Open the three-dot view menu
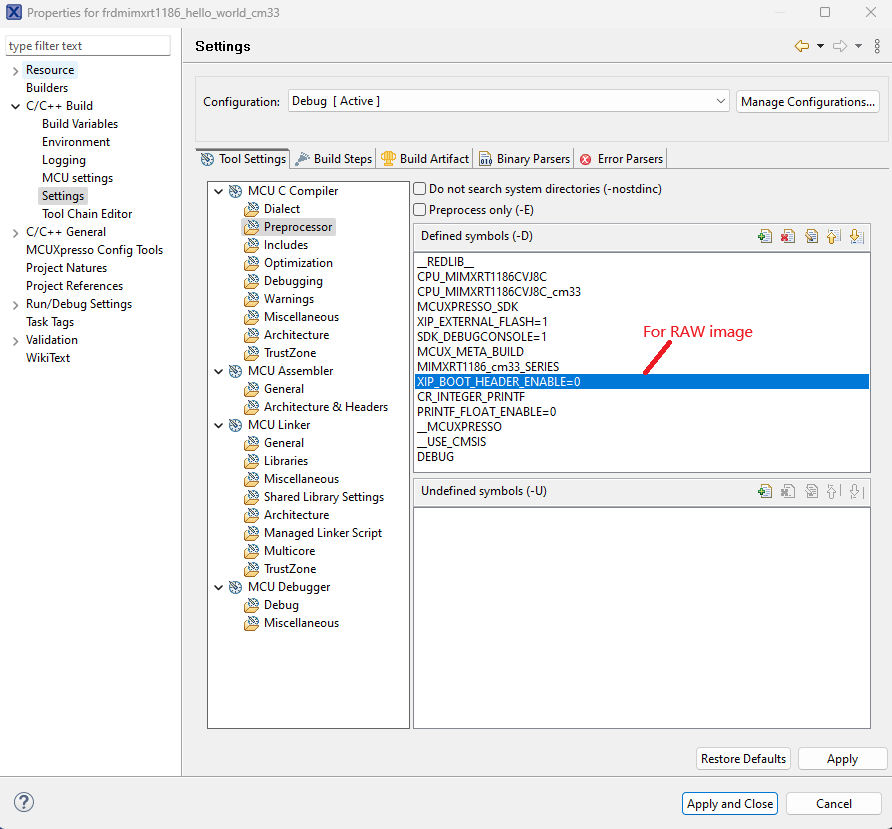 pos(877,46)
